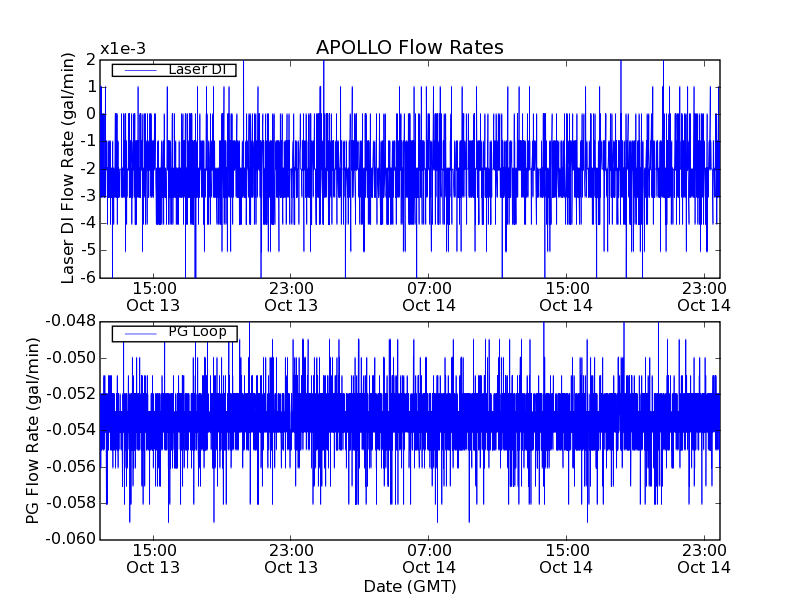The height and width of the screenshot is (600, 800).
Task: Click the bottom plot's 15:00 Oct 13 tick label
Action: [153, 559]
